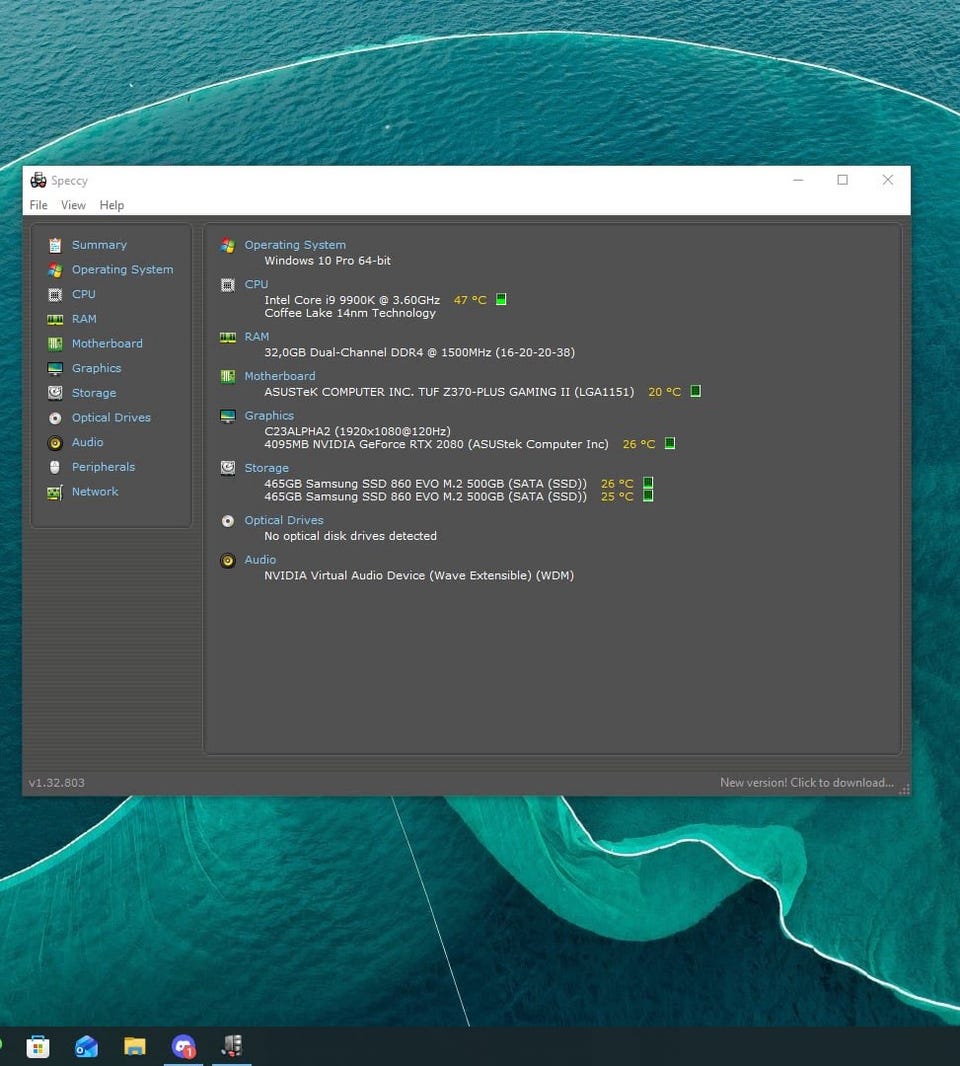The image size is (960, 1066).
Task: Open Peripherals in the sidebar
Action: pos(102,467)
